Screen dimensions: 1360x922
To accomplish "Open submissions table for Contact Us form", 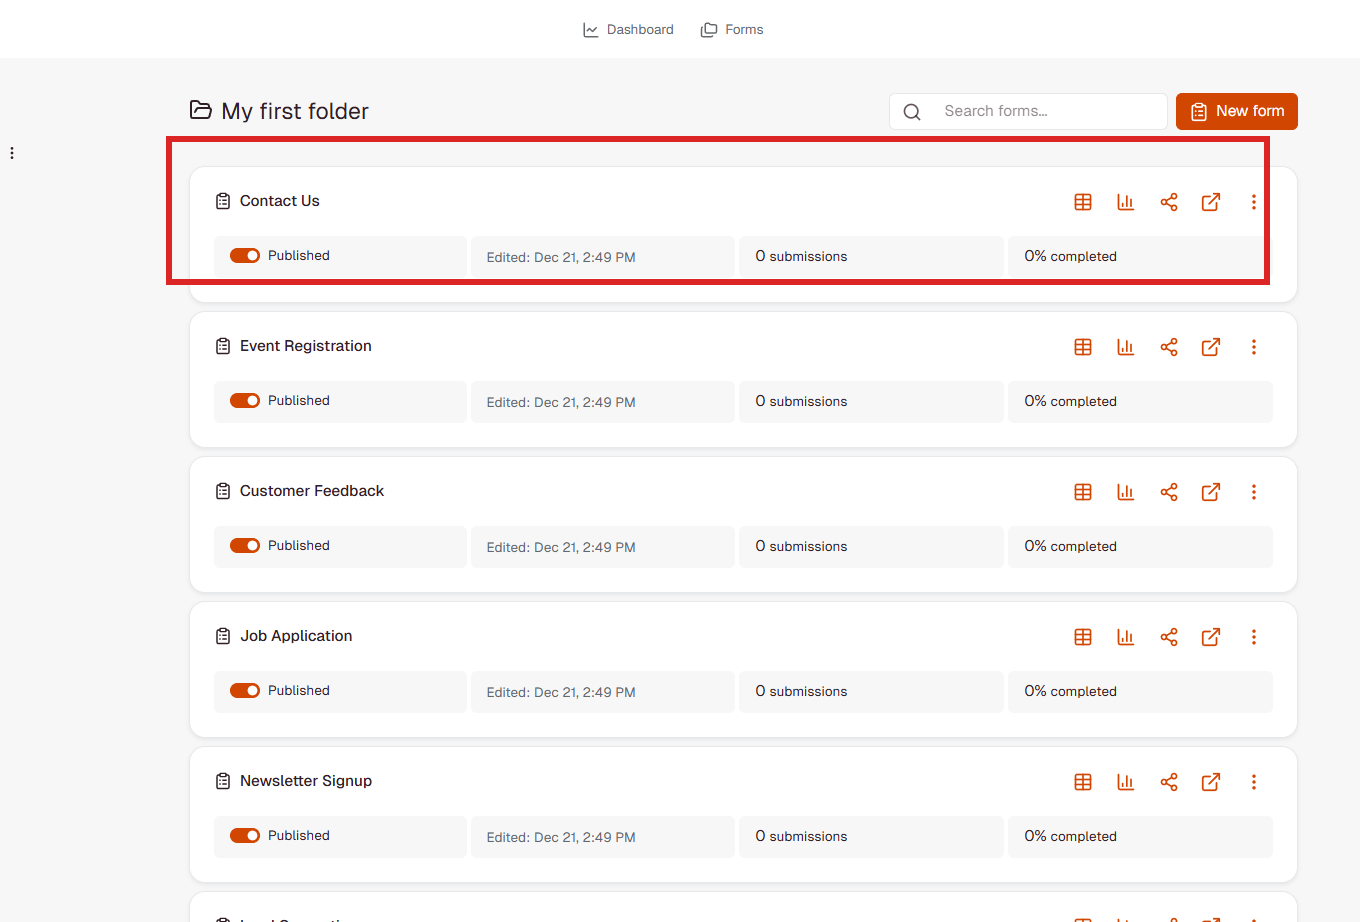I will [1083, 201].
